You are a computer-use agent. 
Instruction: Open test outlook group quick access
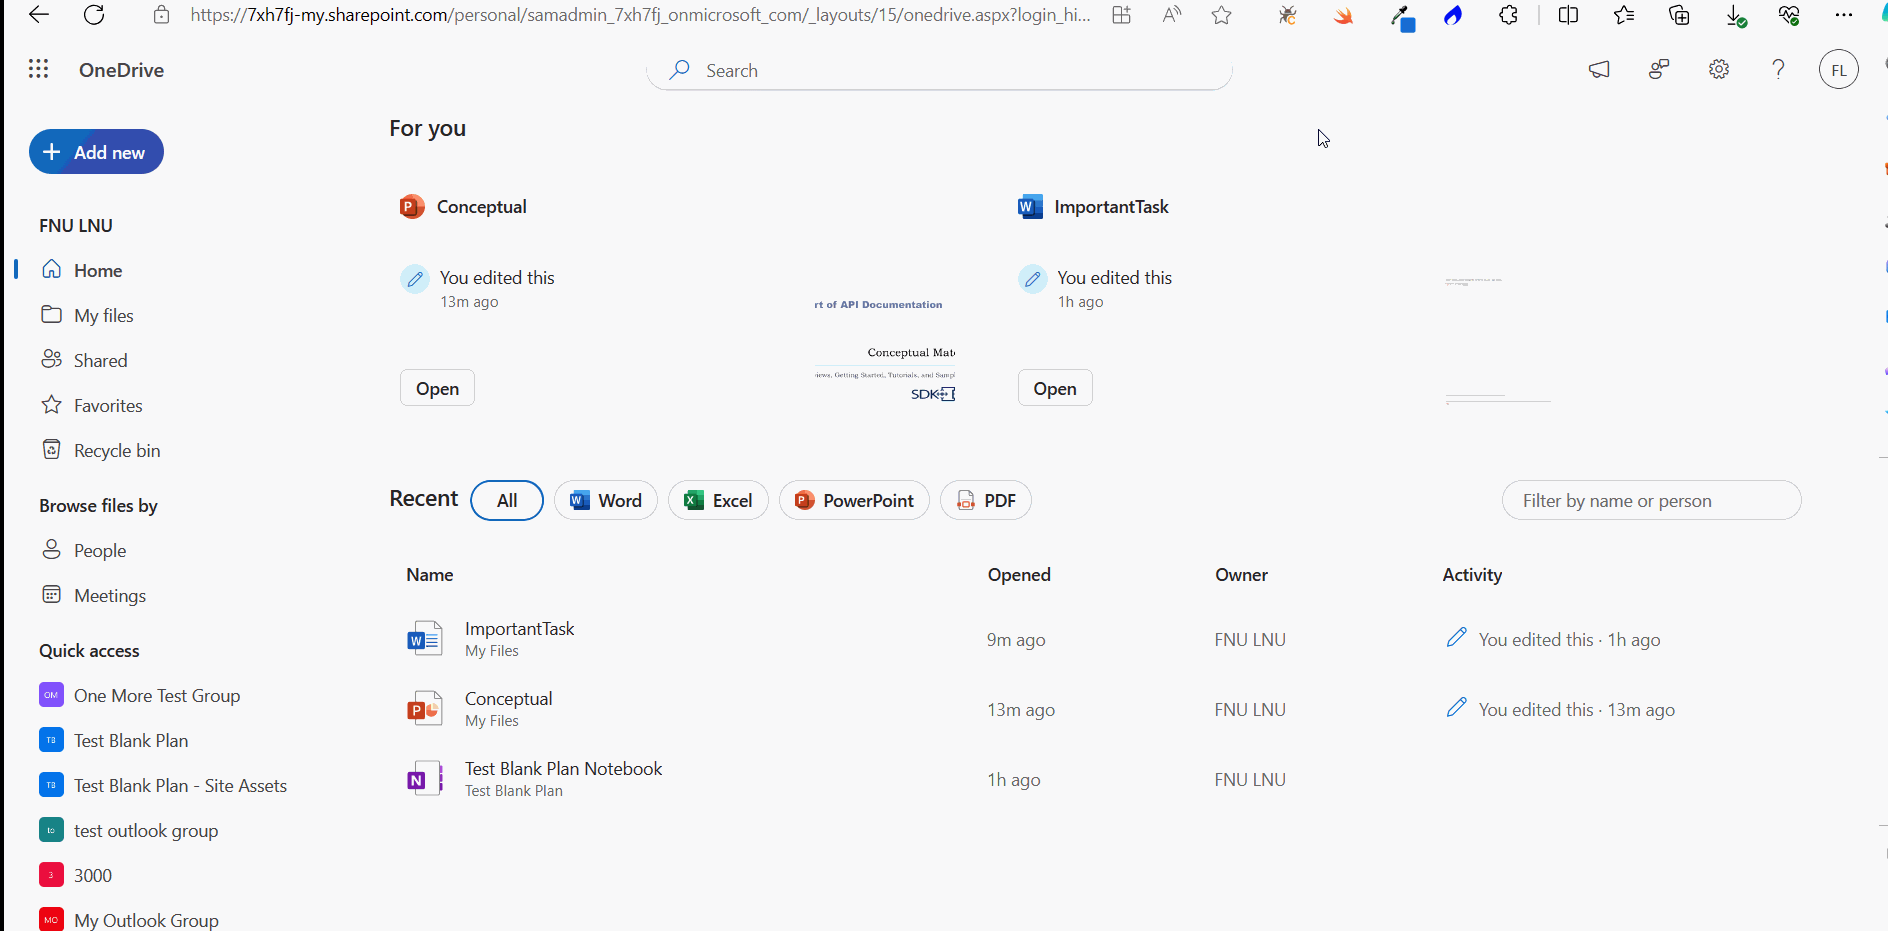(145, 830)
